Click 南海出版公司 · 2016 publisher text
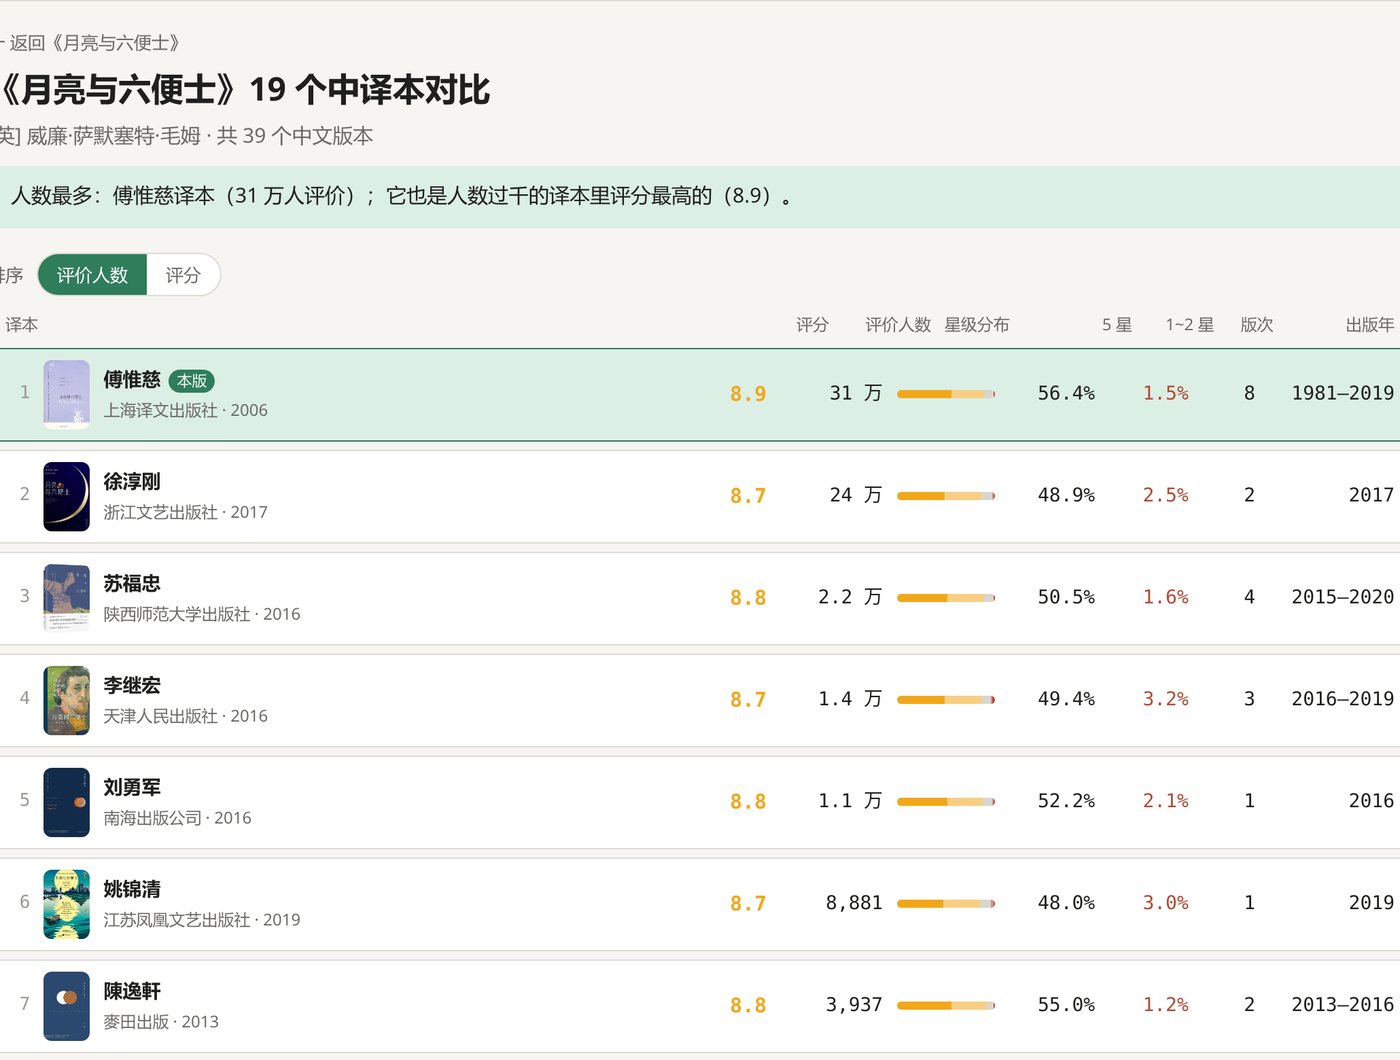 coord(177,818)
